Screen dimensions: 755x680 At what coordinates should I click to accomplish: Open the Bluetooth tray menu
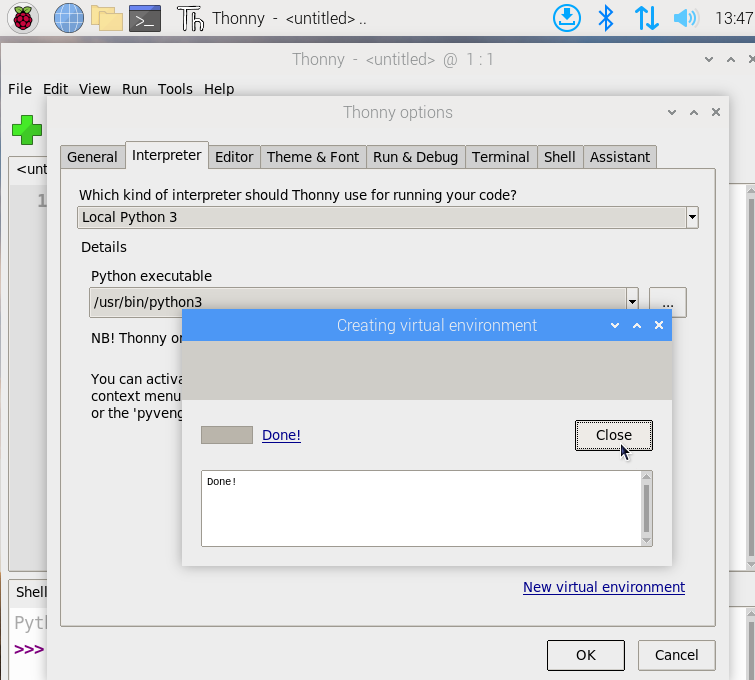click(606, 18)
